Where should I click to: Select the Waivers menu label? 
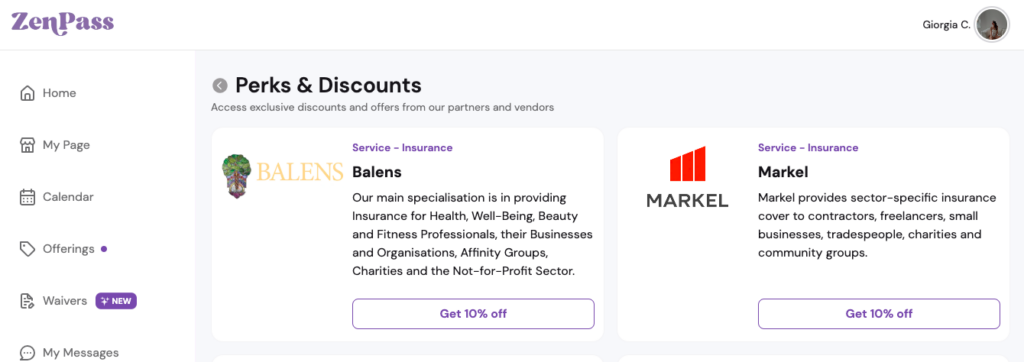pyautogui.click(x=65, y=301)
